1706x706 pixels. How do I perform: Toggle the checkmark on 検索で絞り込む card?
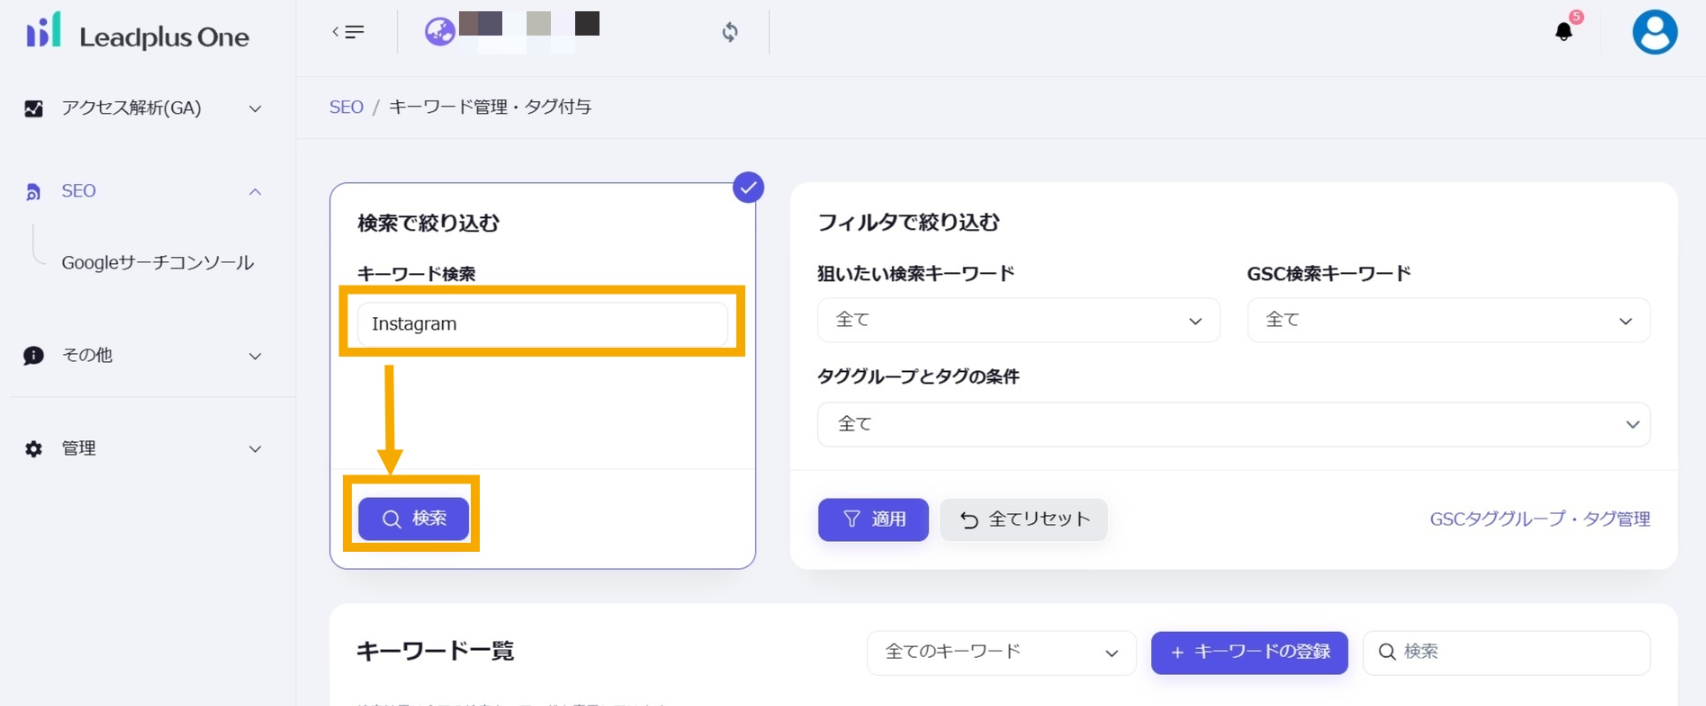click(748, 187)
